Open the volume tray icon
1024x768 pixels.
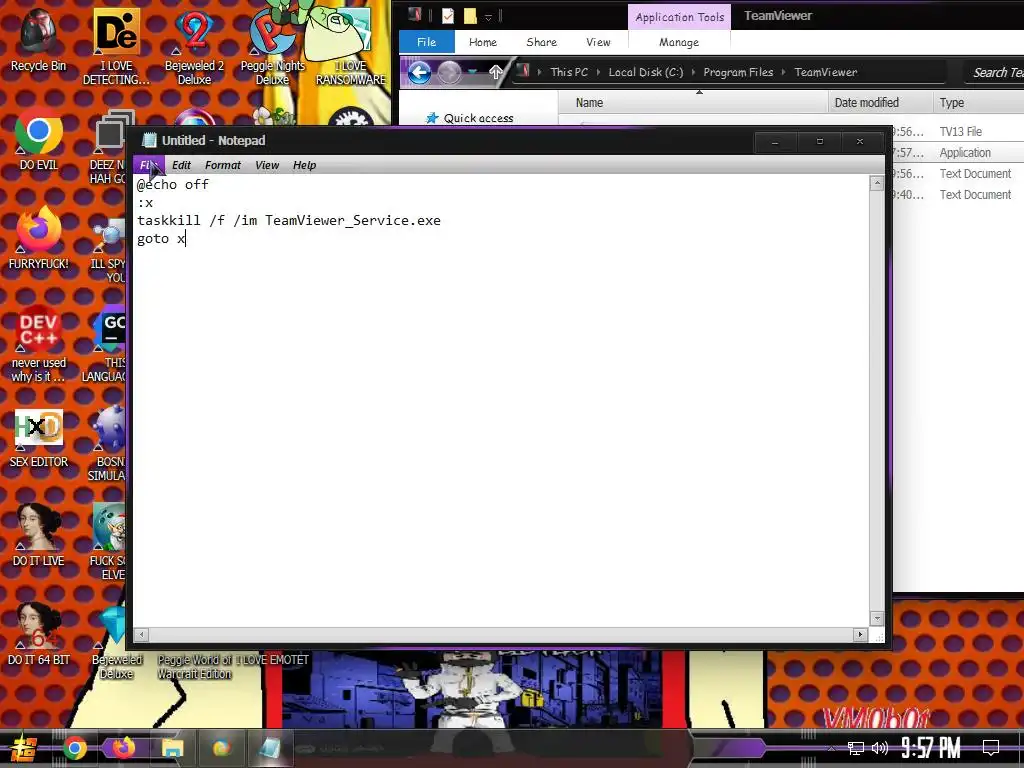pos(880,748)
